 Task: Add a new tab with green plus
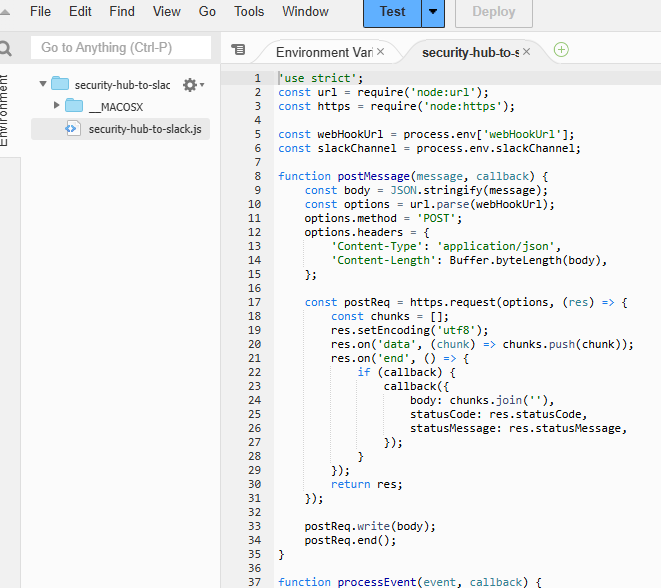click(x=561, y=50)
